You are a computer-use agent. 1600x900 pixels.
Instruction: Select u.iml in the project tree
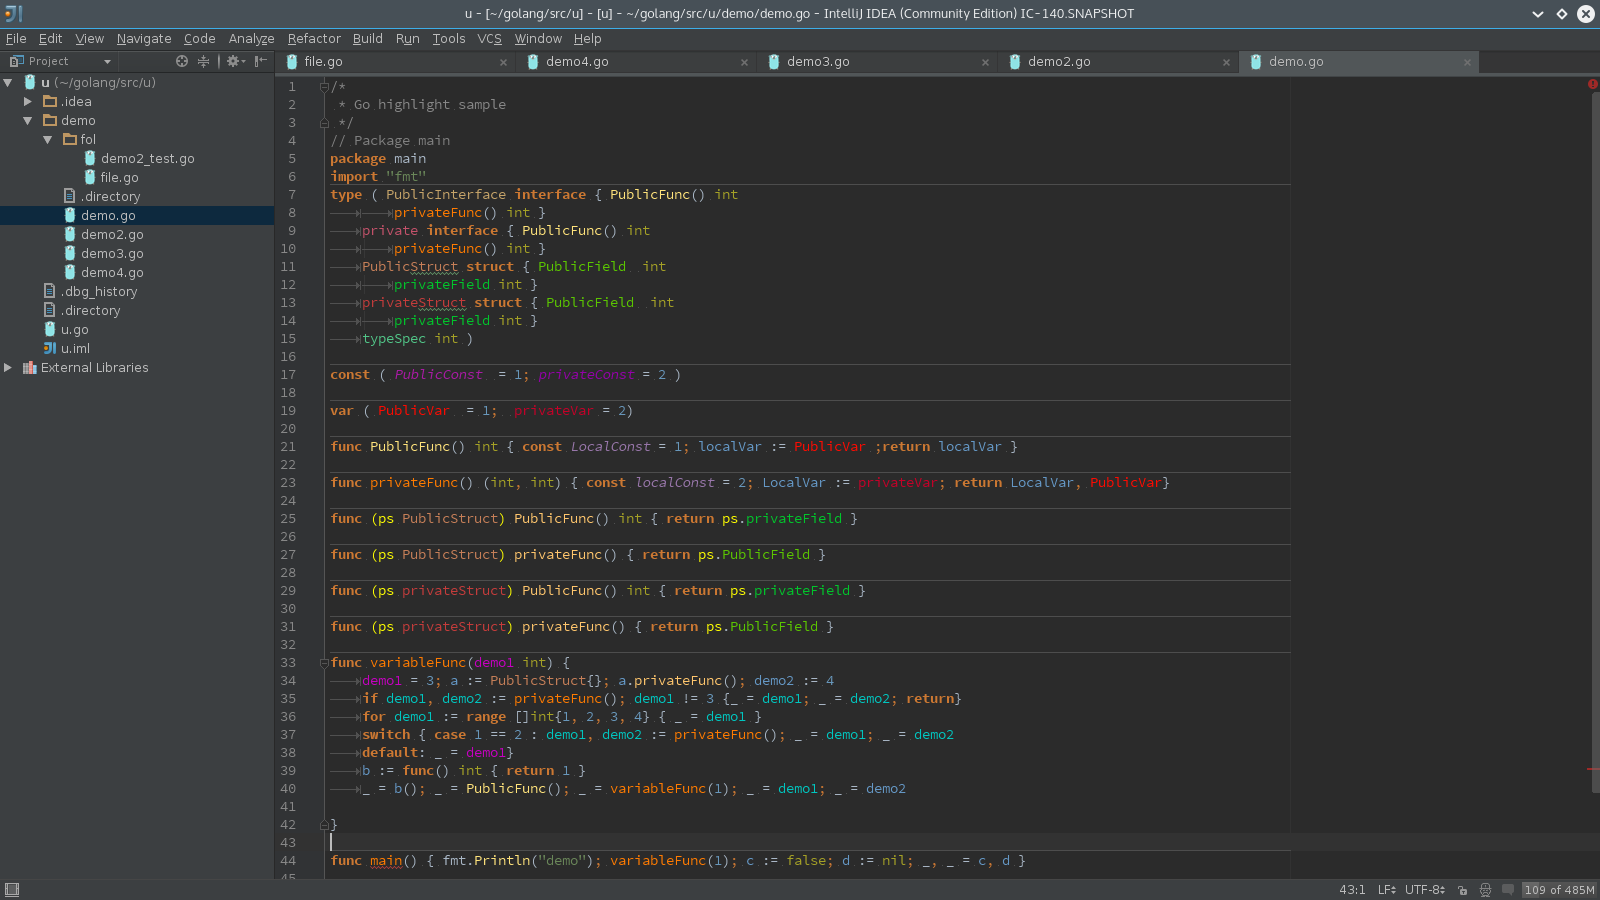point(75,348)
